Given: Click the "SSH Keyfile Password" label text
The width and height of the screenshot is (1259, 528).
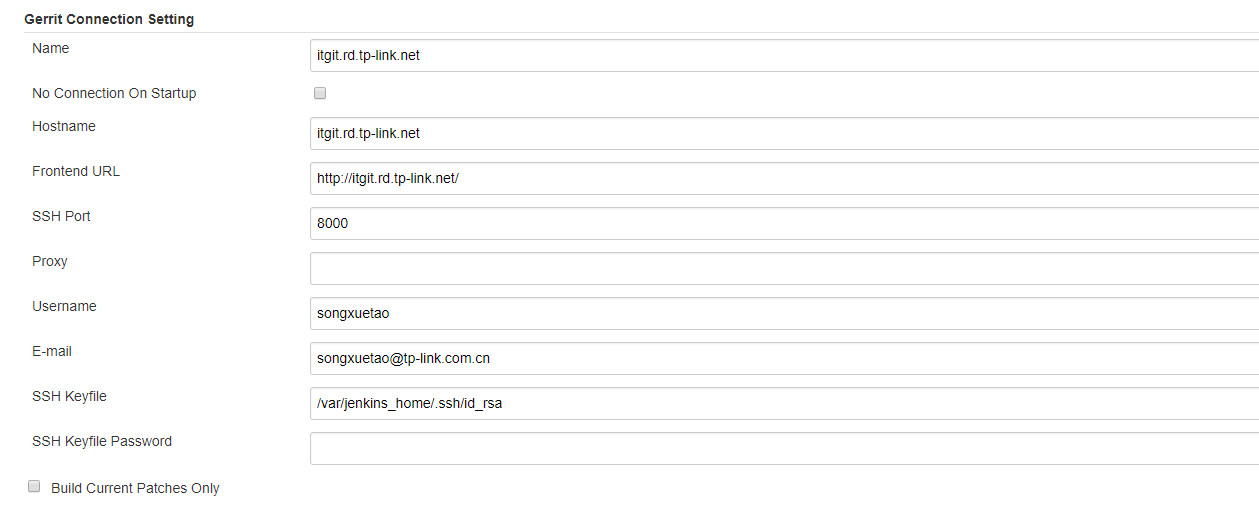Looking at the screenshot, I should (102, 441).
